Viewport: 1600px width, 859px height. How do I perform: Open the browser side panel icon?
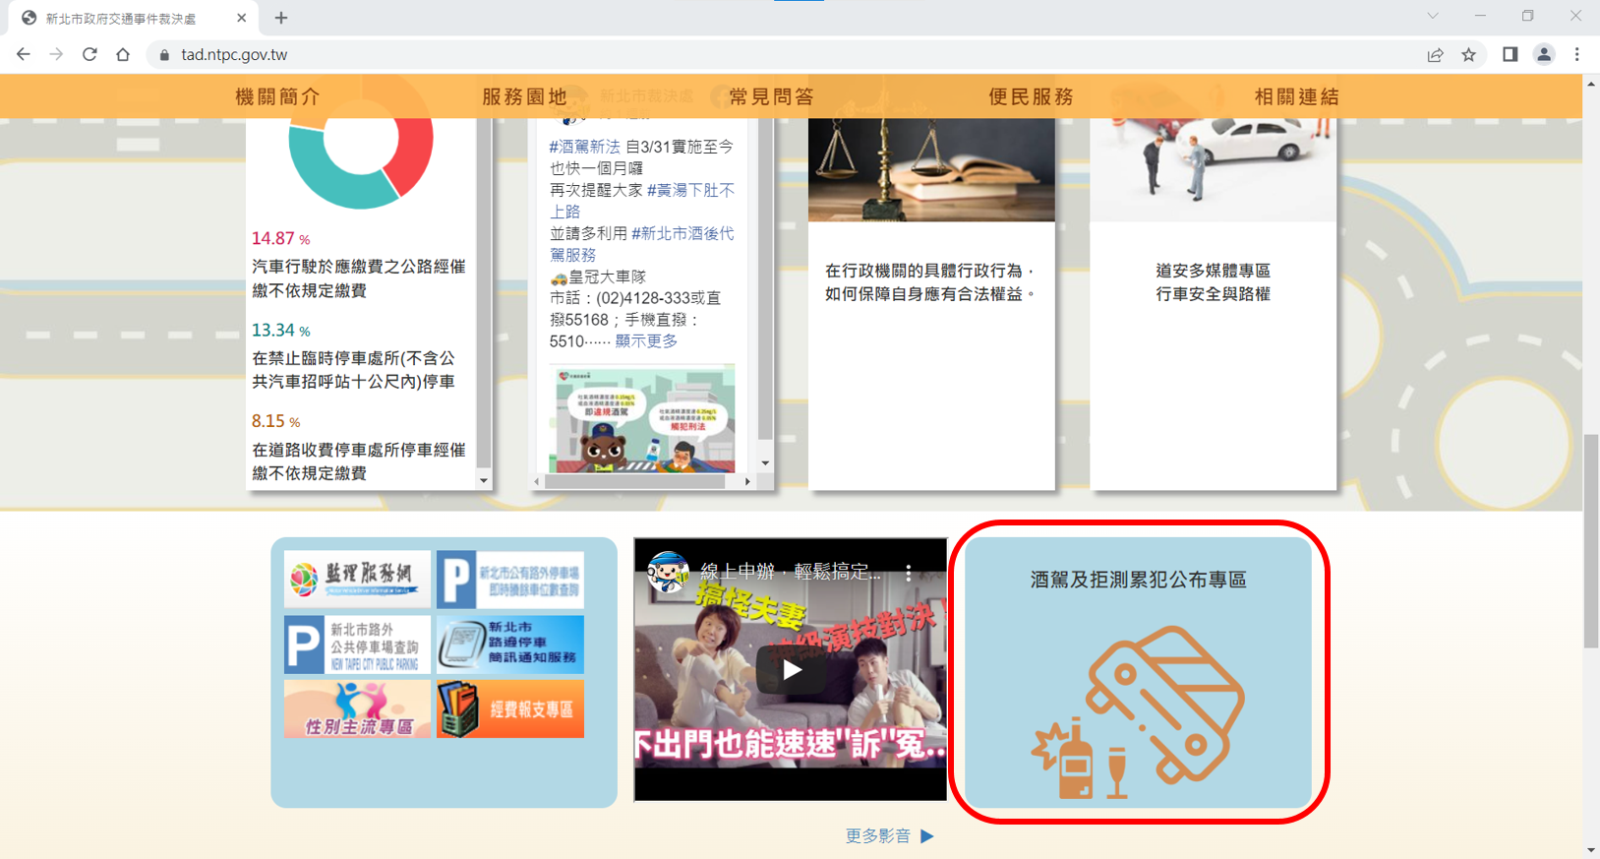pos(1510,54)
